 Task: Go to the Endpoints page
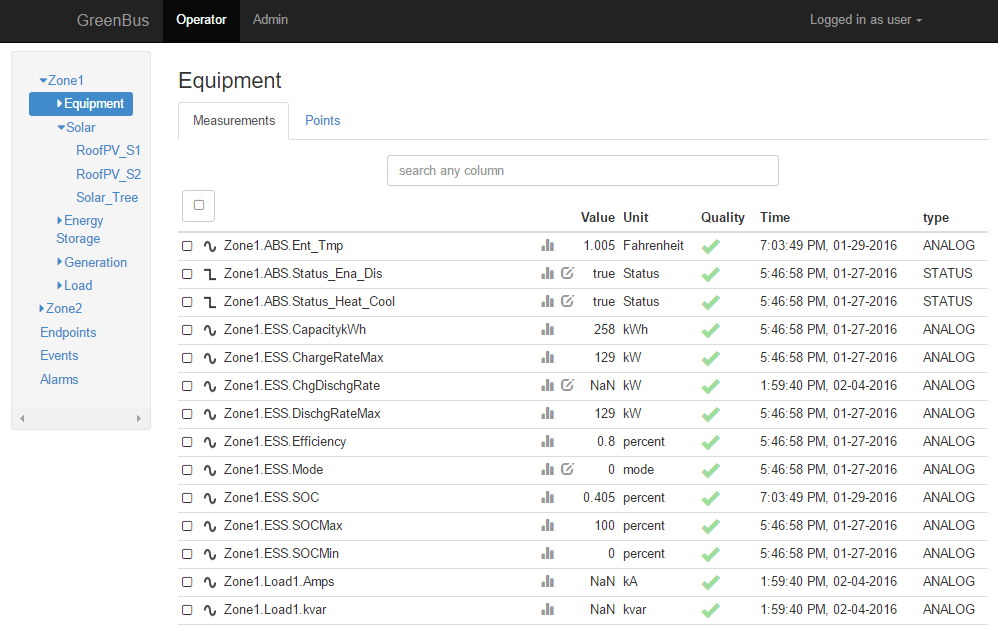pyautogui.click(x=68, y=332)
